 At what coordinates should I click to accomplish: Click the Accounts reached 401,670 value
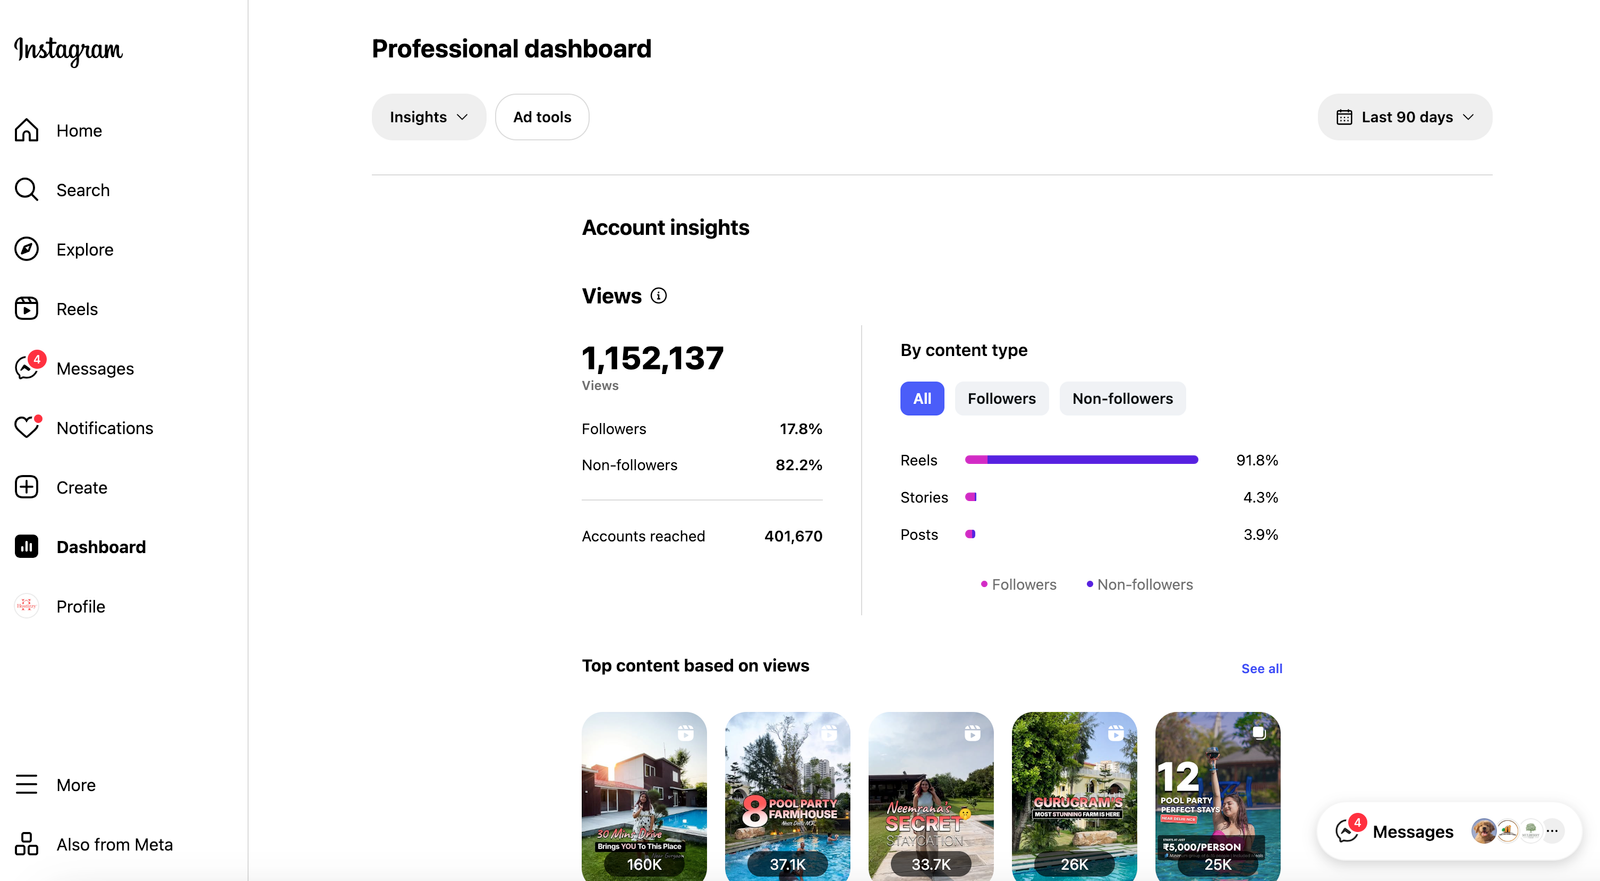click(x=793, y=536)
